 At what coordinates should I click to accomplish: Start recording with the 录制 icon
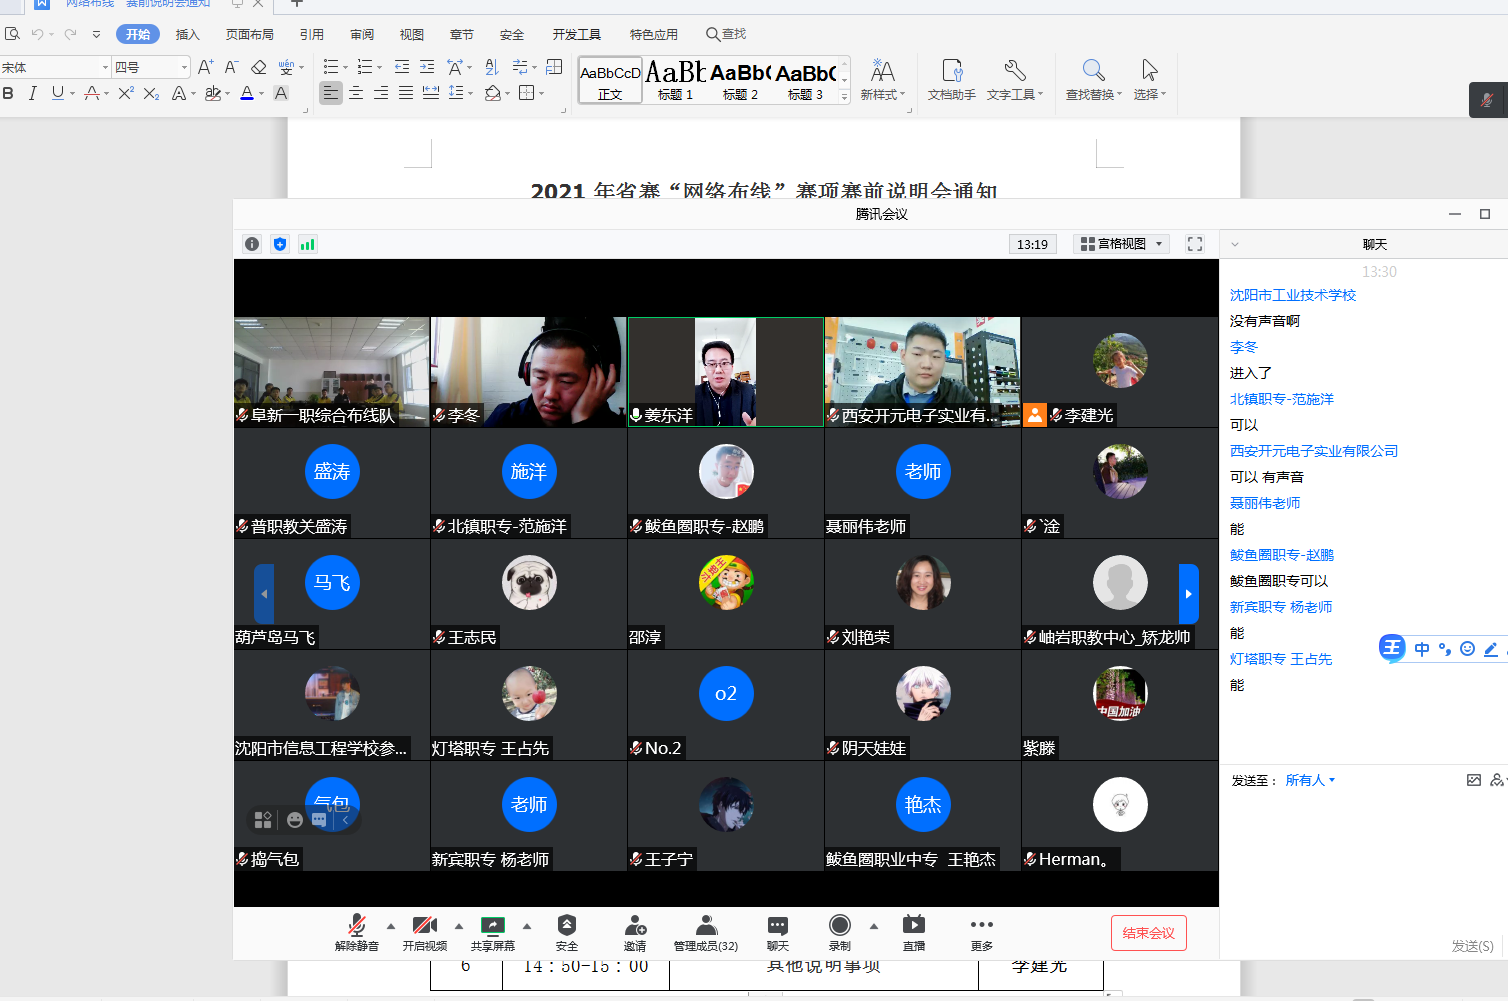[x=840, y=926]
